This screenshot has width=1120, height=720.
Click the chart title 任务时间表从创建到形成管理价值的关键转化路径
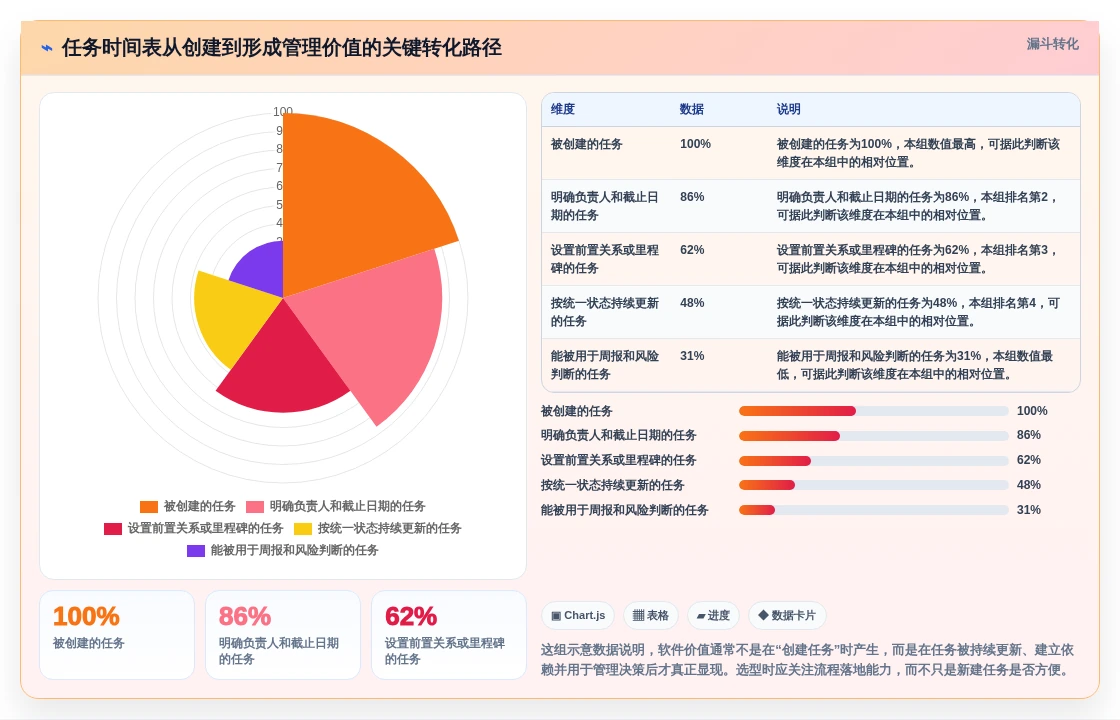281,48
